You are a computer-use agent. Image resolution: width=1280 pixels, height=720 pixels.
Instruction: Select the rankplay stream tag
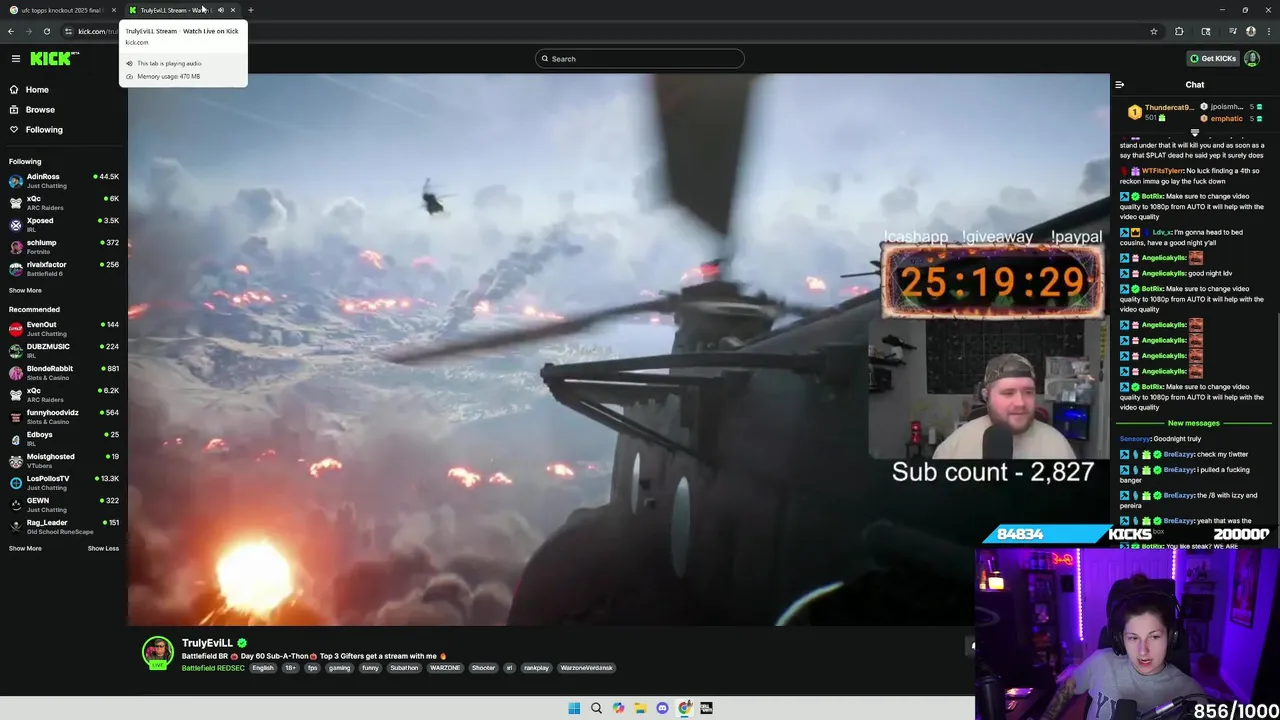point(536,668)
